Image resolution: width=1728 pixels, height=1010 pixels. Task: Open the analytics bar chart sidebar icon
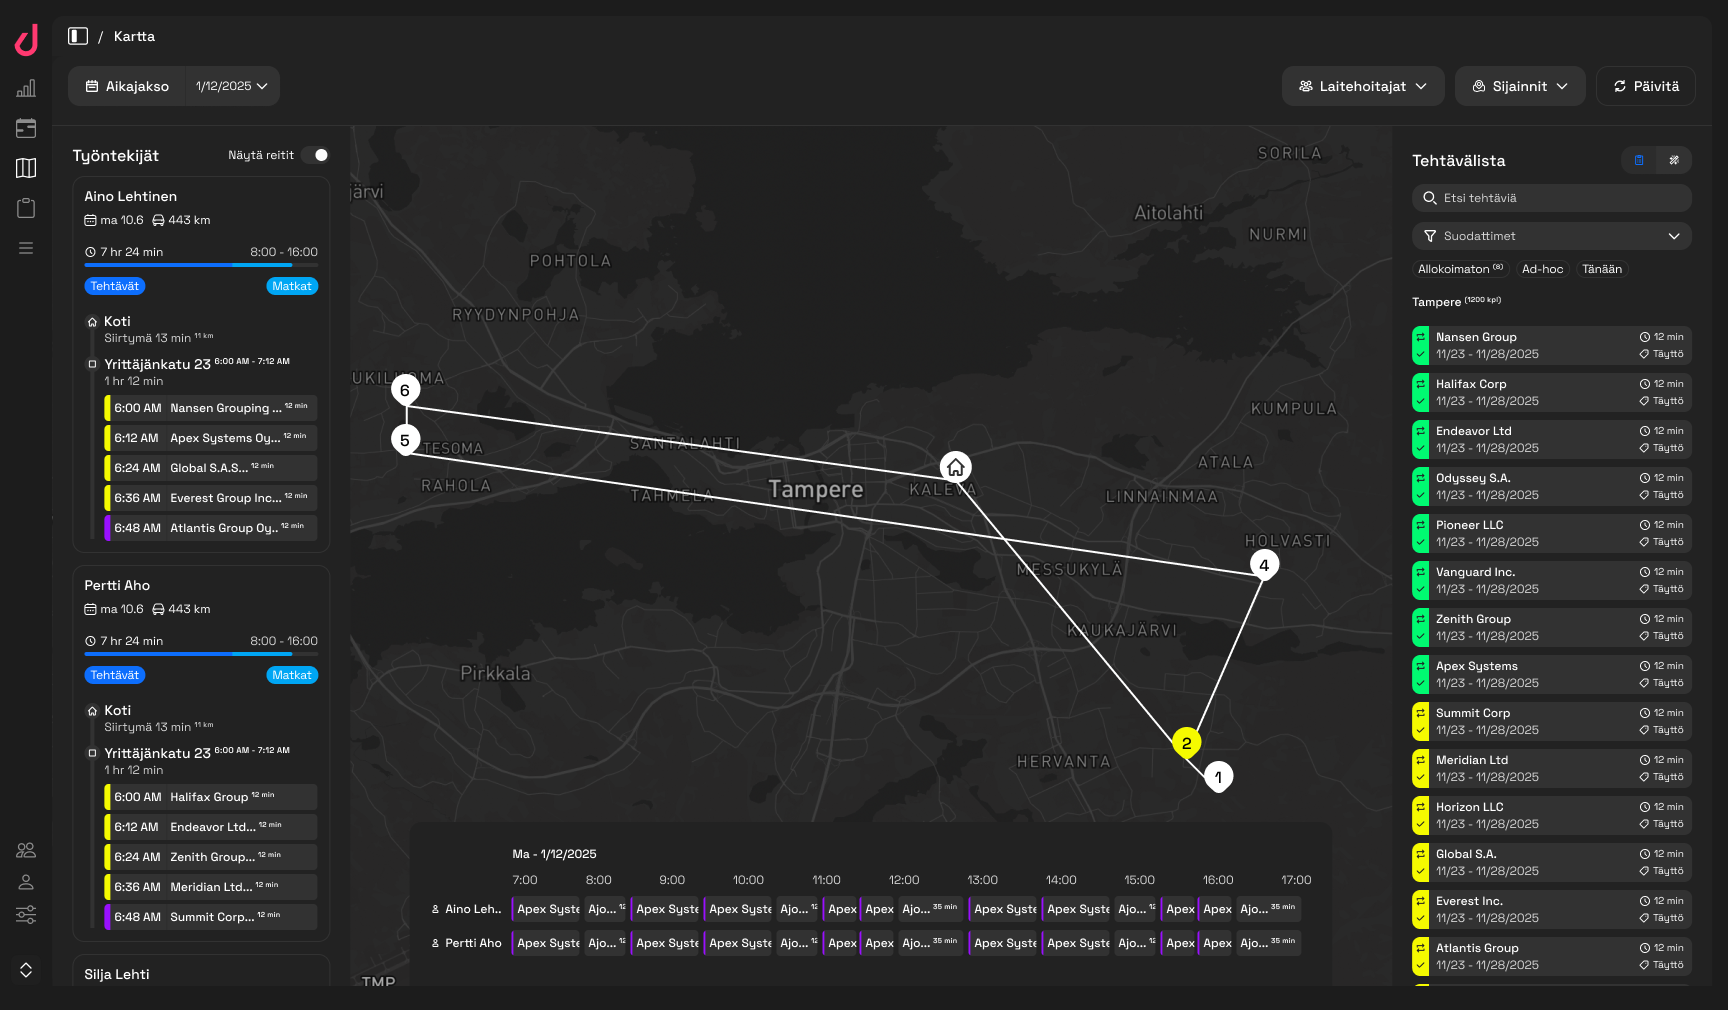point(26,88)
